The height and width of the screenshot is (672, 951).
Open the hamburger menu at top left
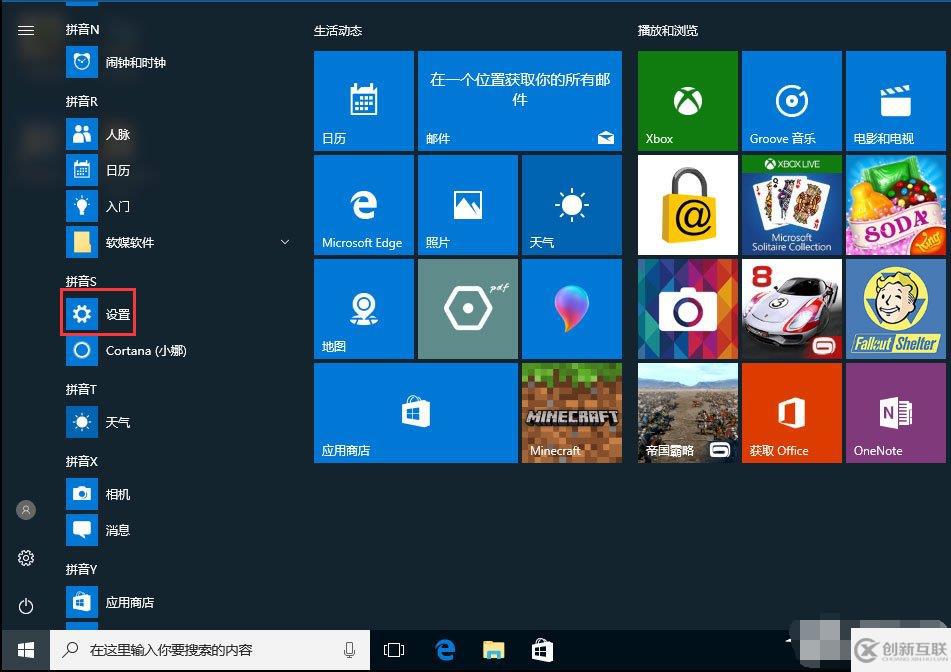25,30
